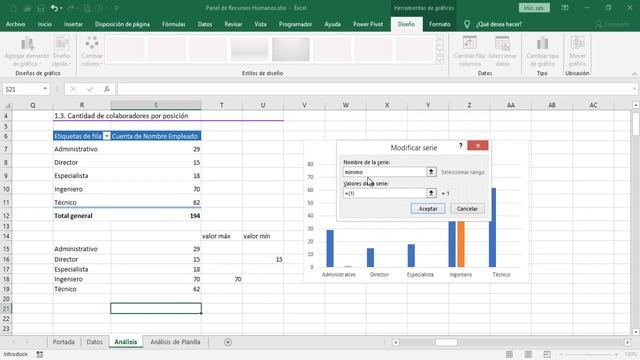Click the lightbulb ¿Qué desea hacer? icon
The width and height of the screenshot is (640, 360).
pos(467,24)
